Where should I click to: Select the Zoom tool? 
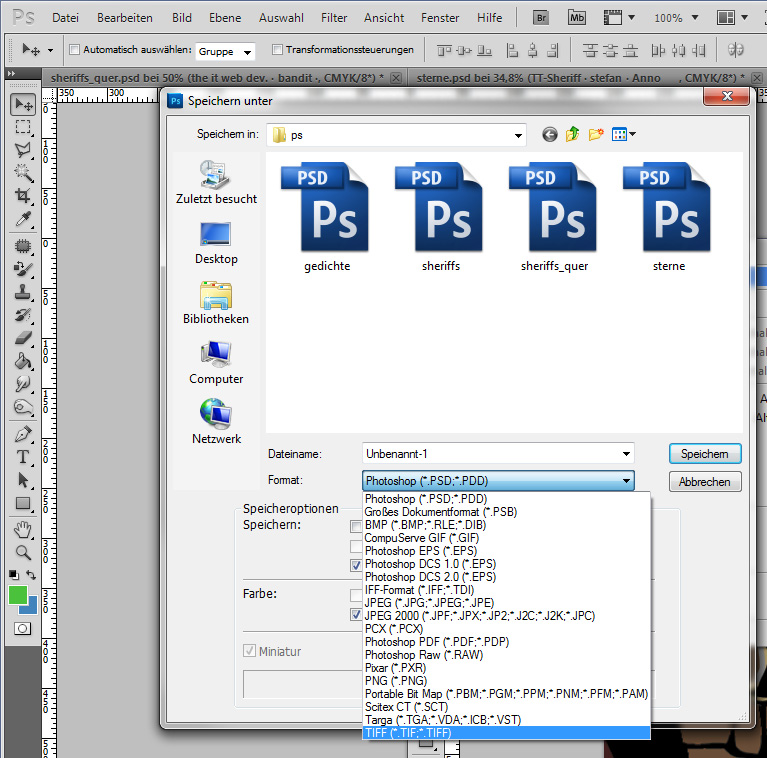pos(23,553)
